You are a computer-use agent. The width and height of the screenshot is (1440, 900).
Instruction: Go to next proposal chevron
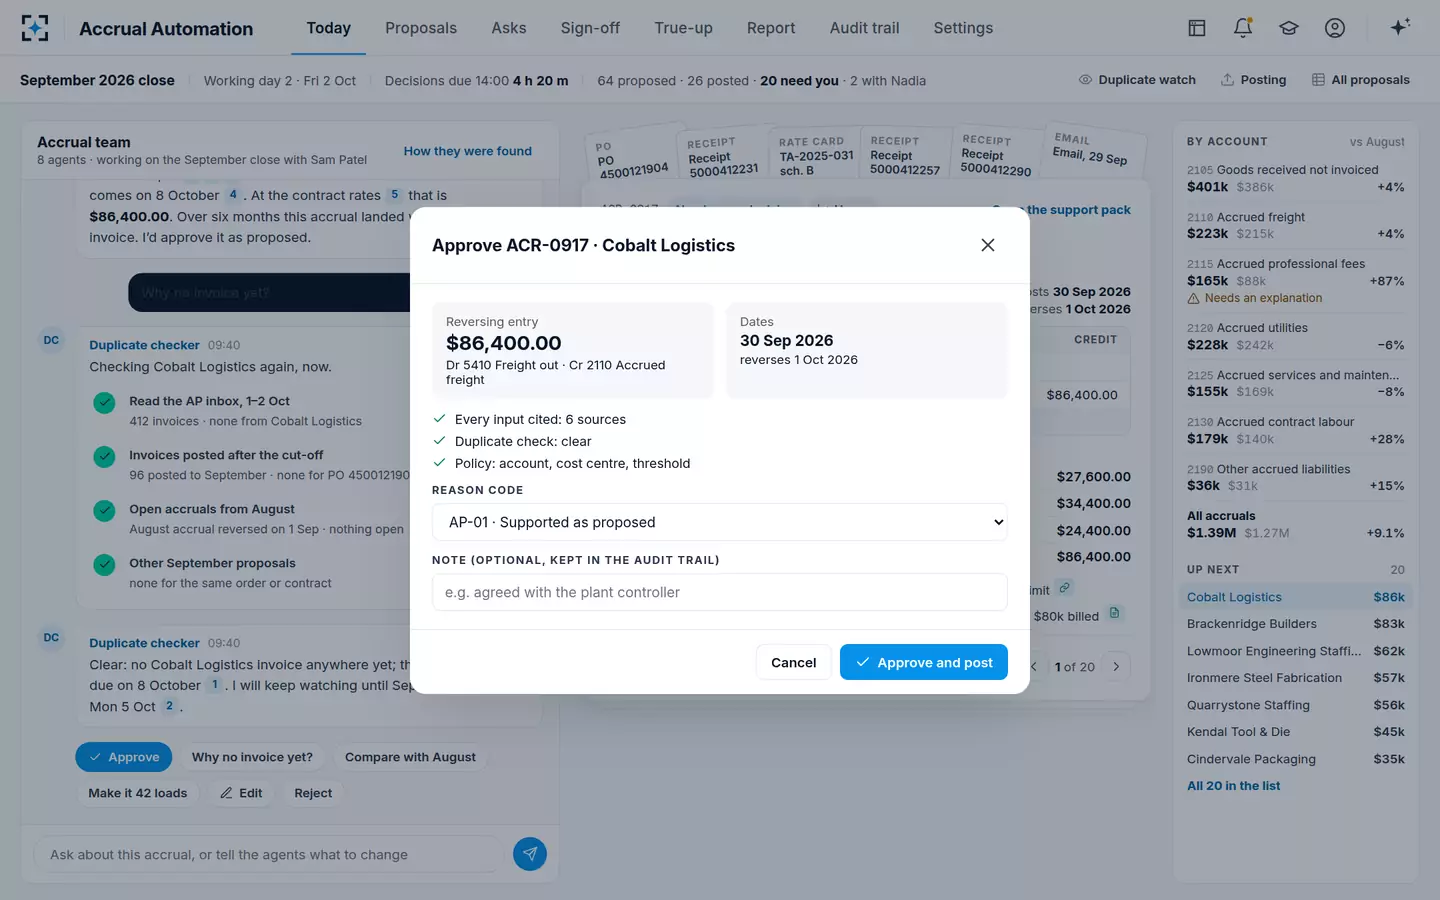pyautogui.click(x=1117, y=666)
